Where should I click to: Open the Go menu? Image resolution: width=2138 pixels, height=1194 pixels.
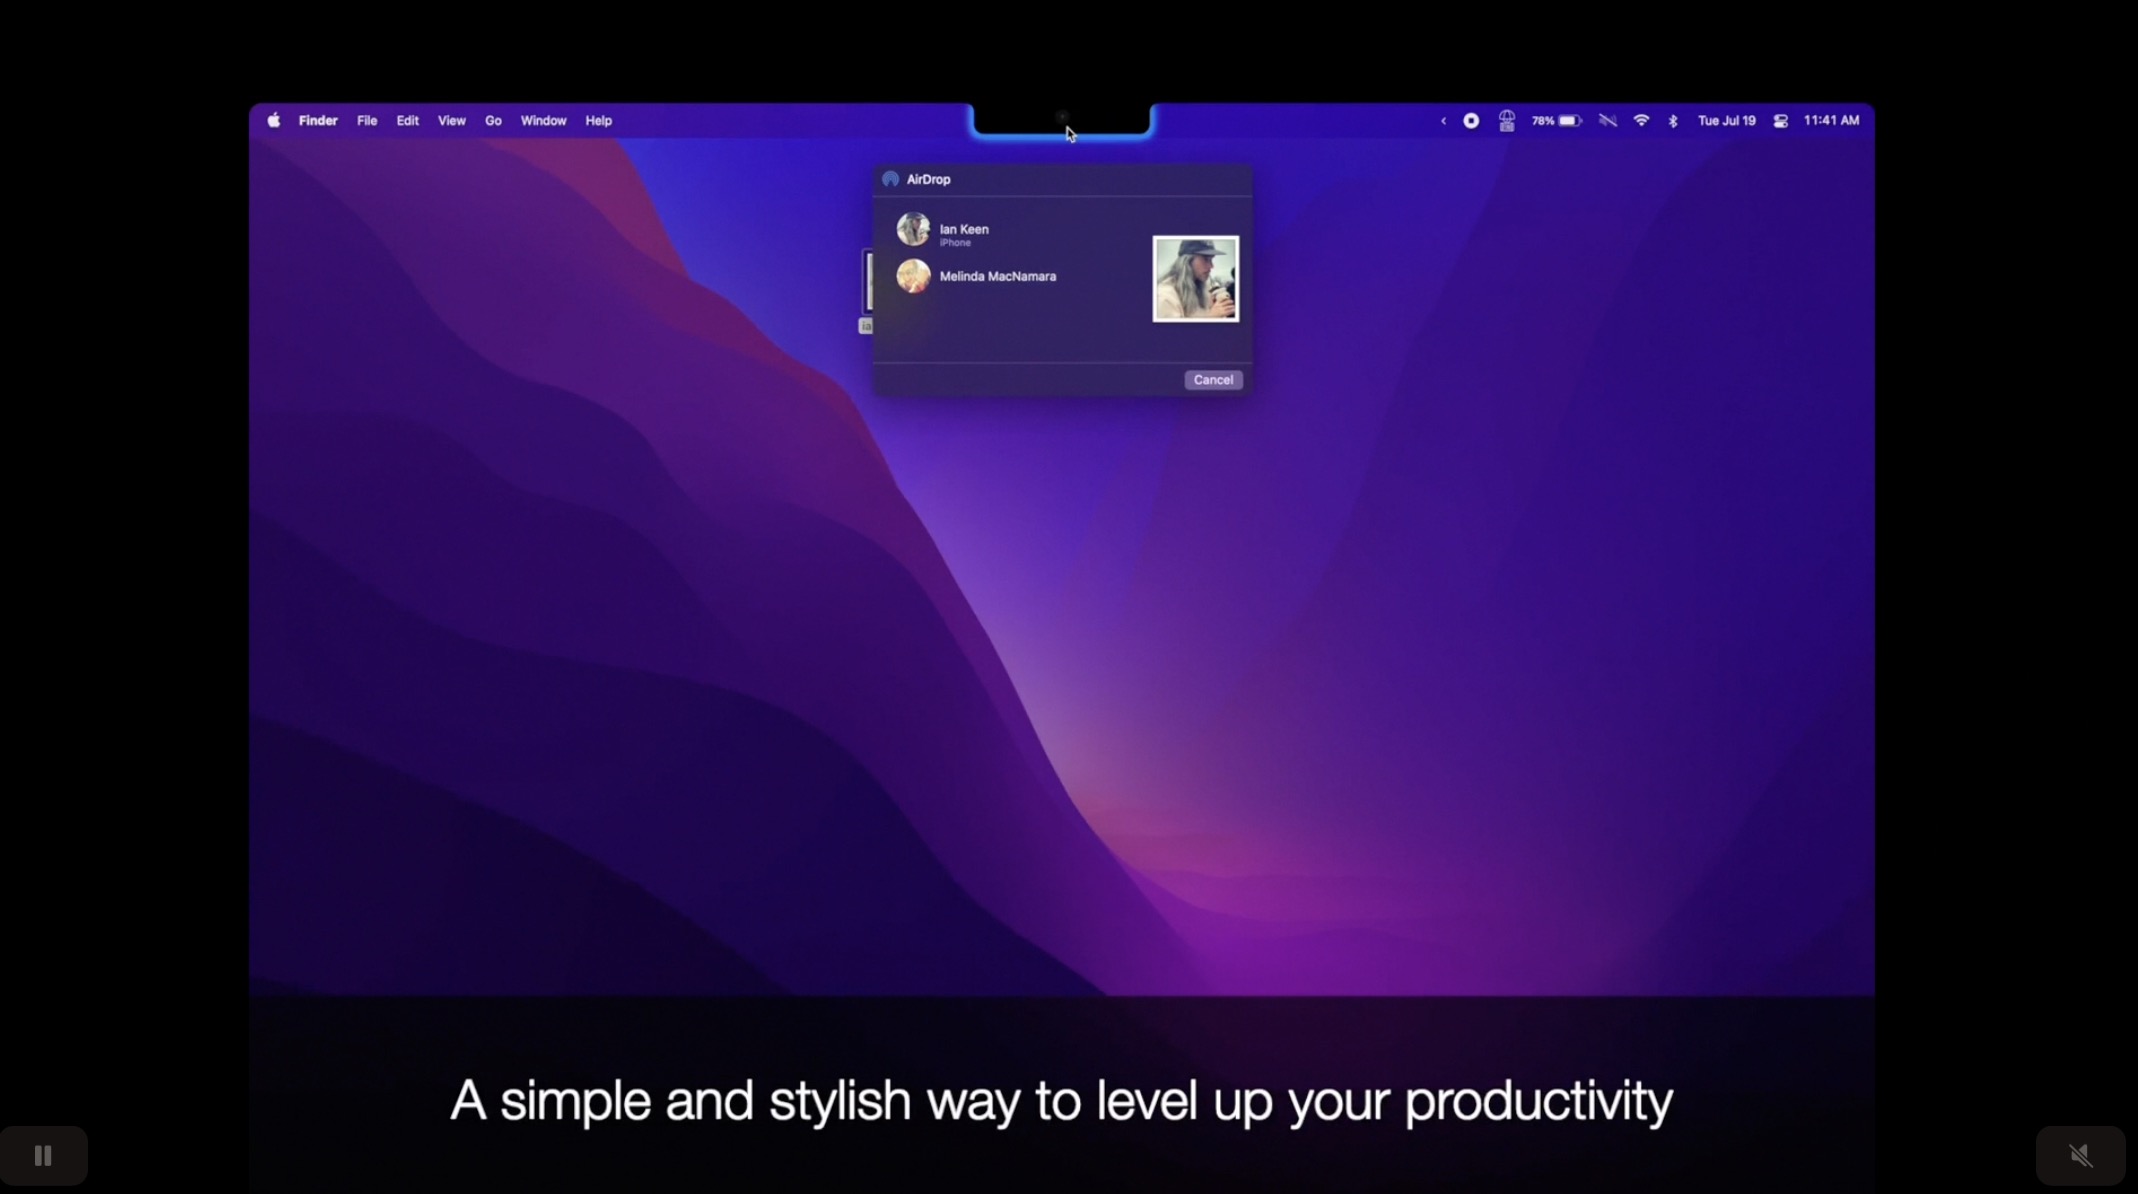(x=493, y=121)
